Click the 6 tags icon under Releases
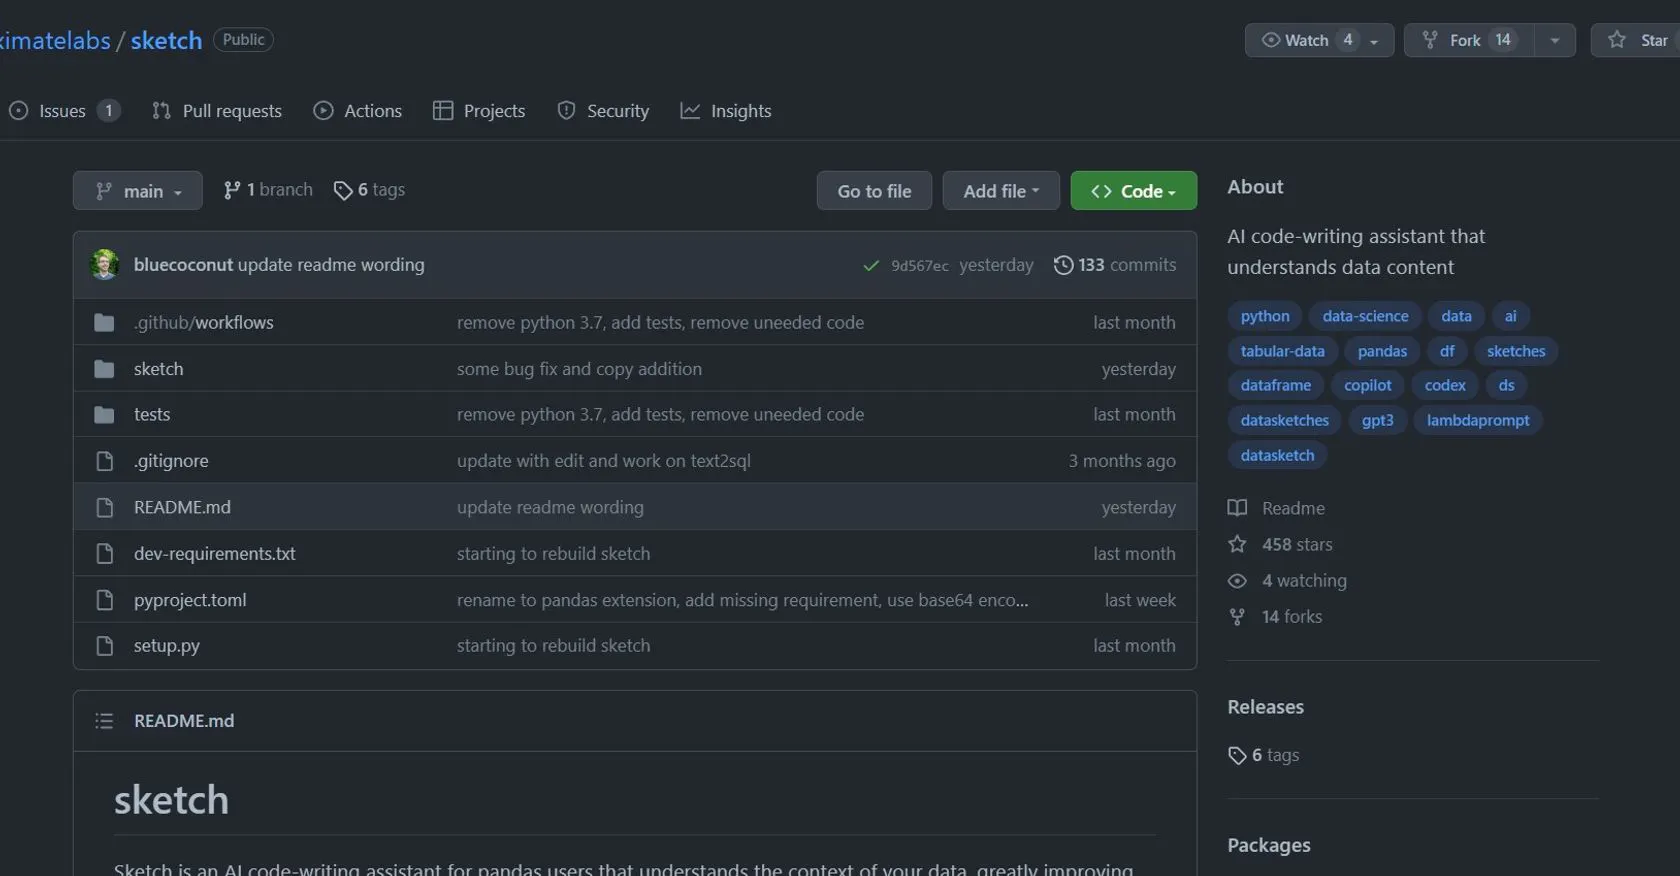 pos(1237,755)
